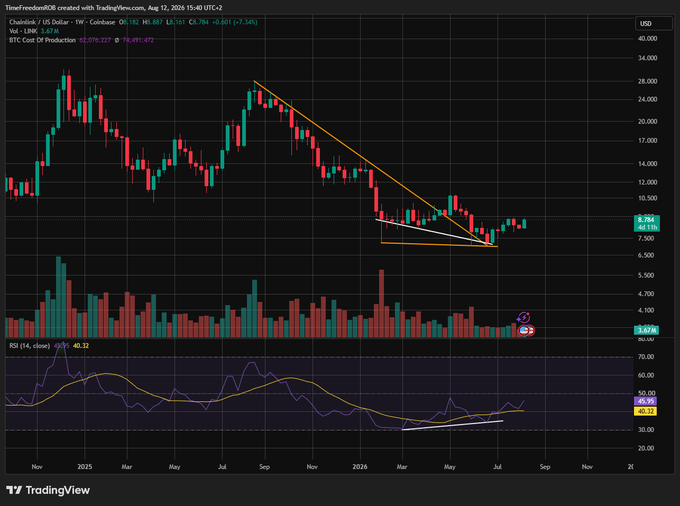Screen dimensions: 680x506
Task: Click the 4d 11h countdown label
Action: coord(646,227)
